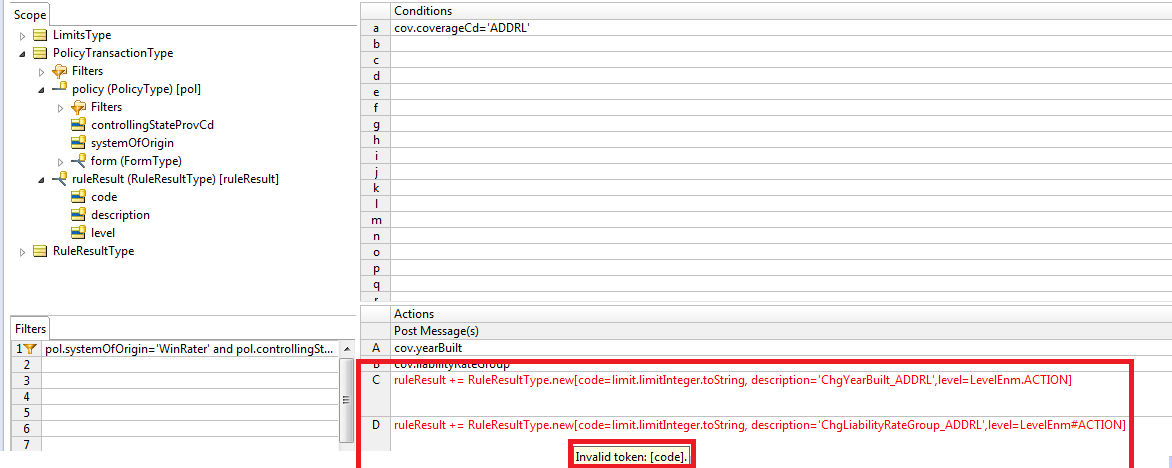Click the LimitsType type icon
Image resolution: width=1172 pixels, height=468 pixels.
[x=40, y=35]
